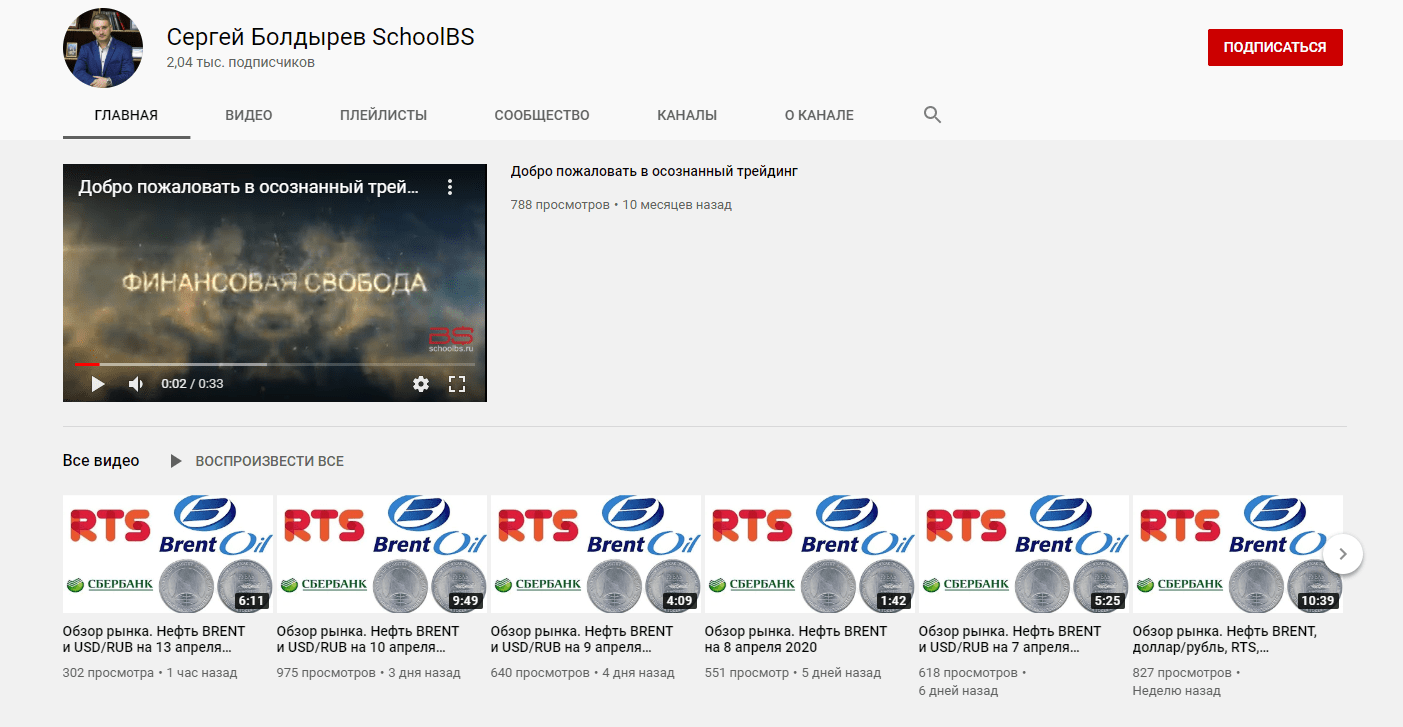Click the play icon next to Воспроизвести все
The image size is (1403, 727).
(176, 461)
